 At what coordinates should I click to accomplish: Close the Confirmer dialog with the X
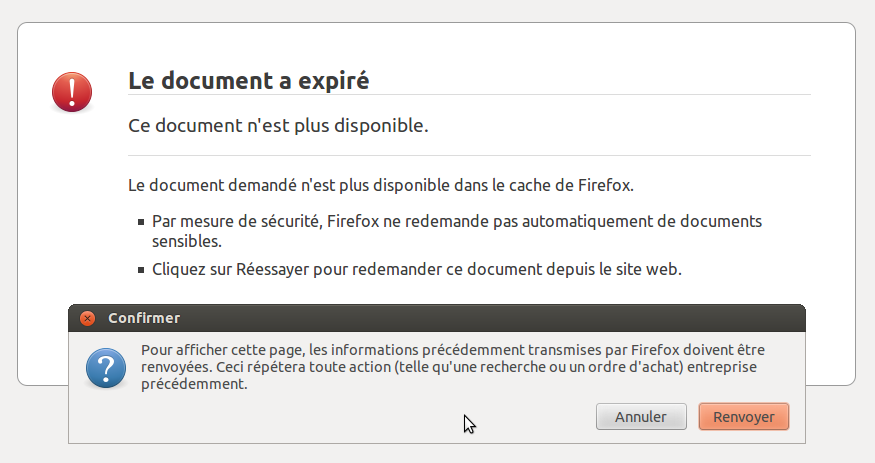pyautogui.click(x=87, y=318)
